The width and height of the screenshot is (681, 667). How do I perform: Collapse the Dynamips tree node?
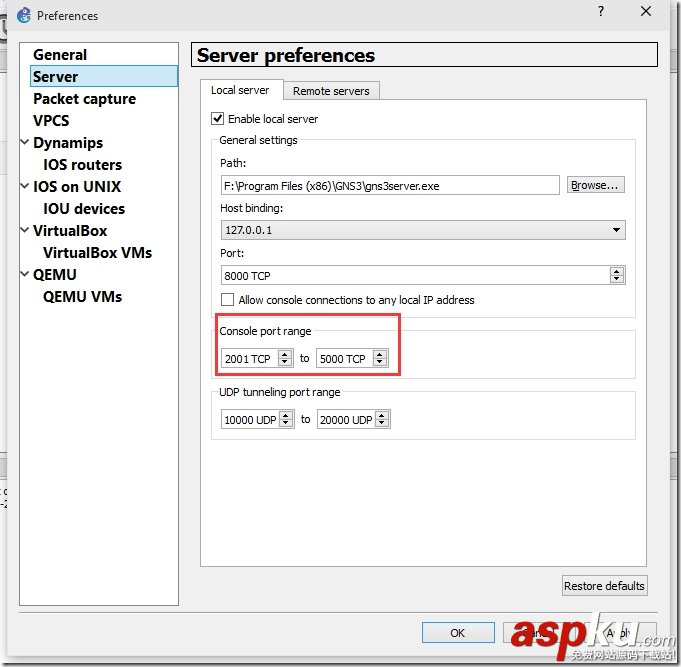pos(25,142)
